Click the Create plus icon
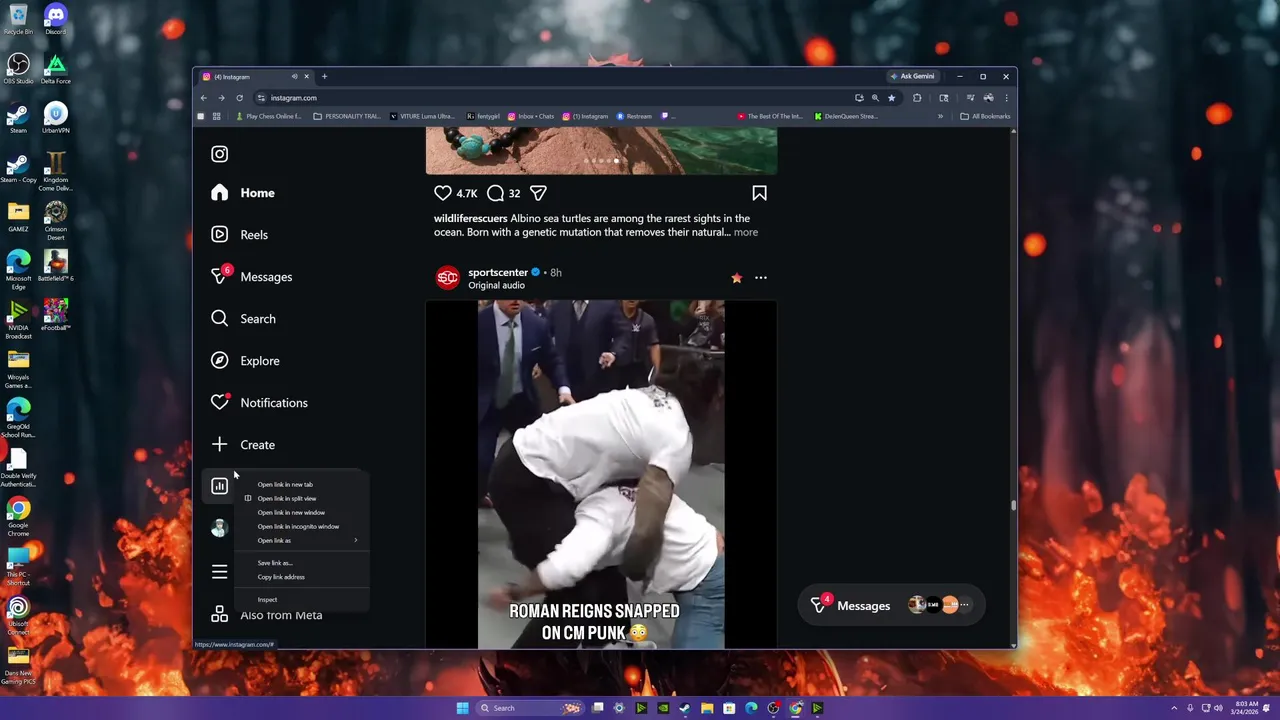The width and height of the screenshot is (1280, 720). [x=220, y=445]
